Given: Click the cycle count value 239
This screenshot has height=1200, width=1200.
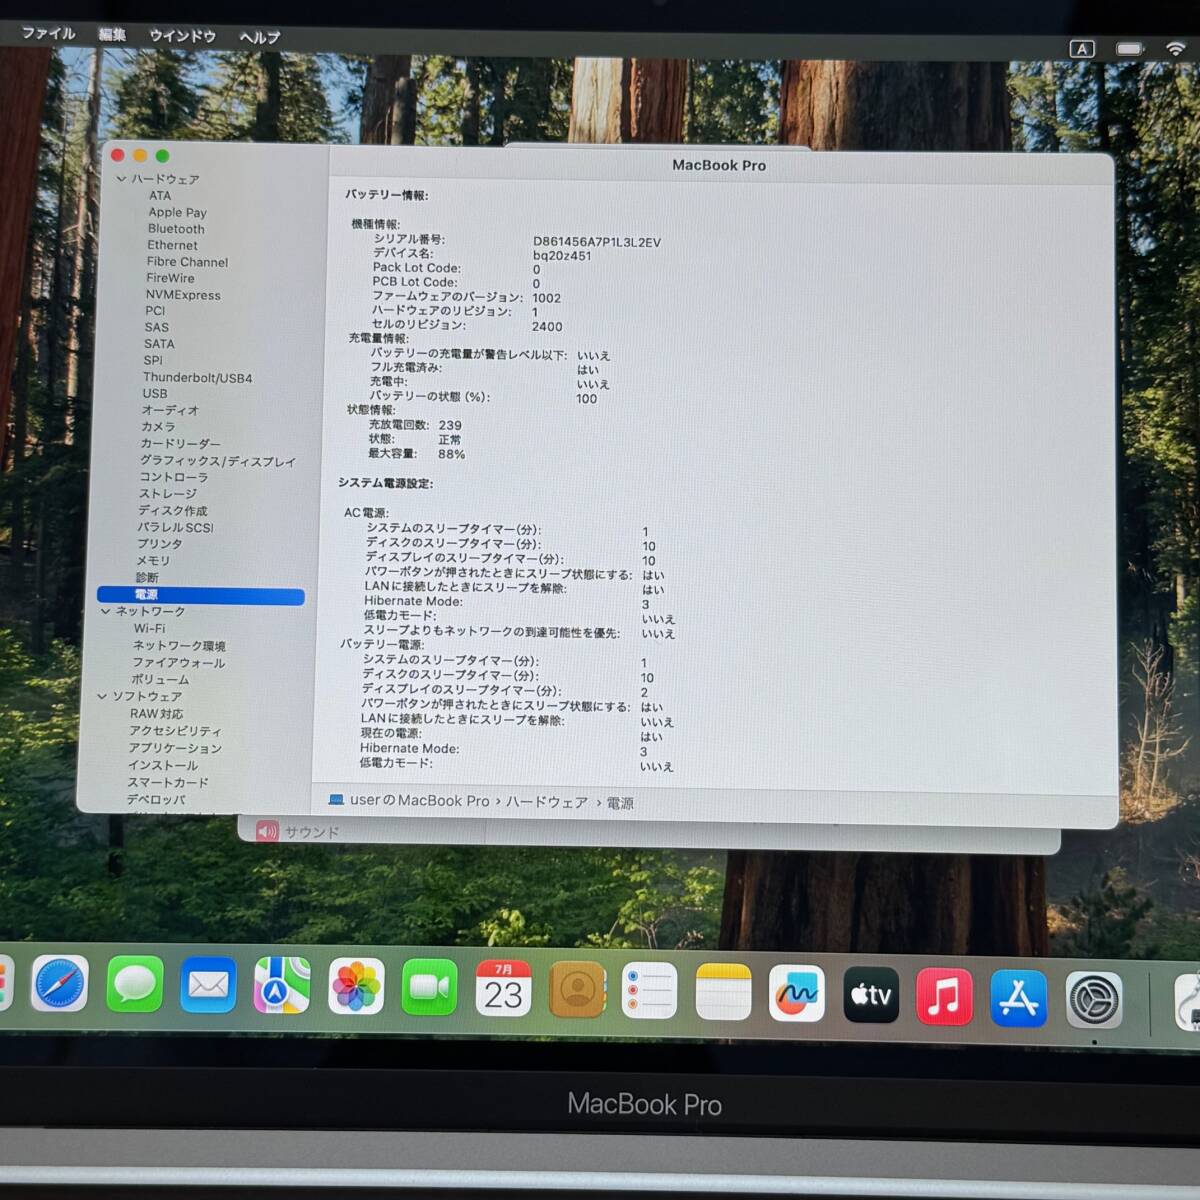Looking at the screenshot, I should 450,425.
